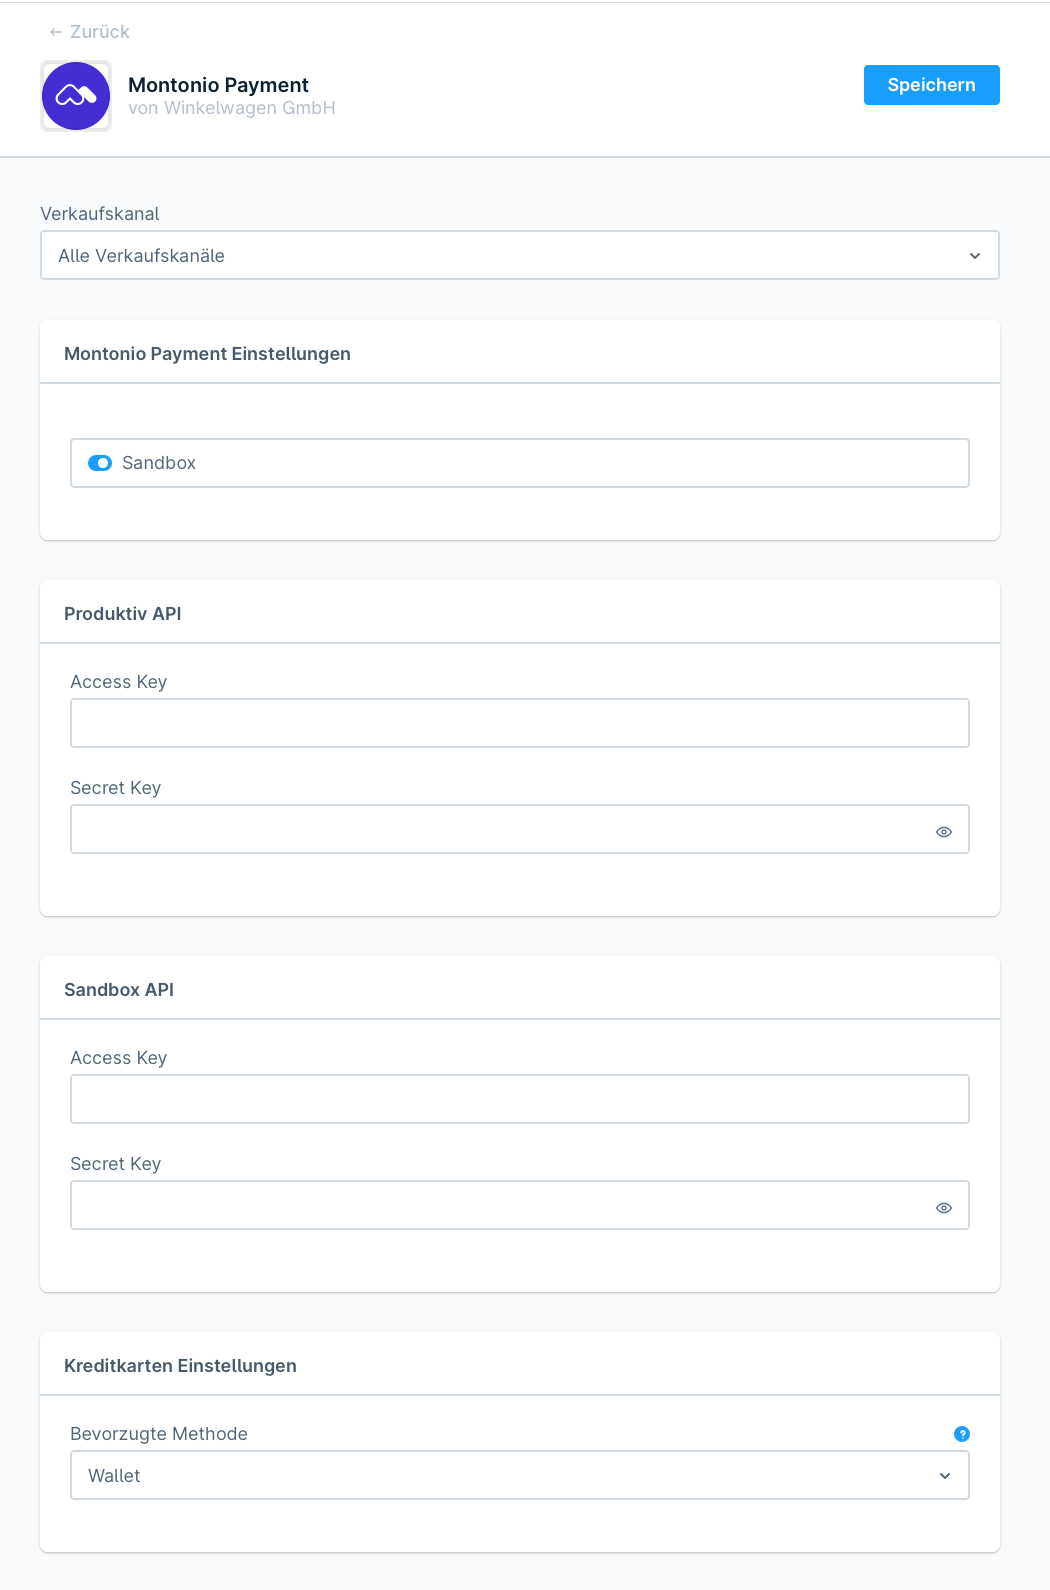Save settings with the Speichern button
The image size is (1050, 1590).
point(931,85)
